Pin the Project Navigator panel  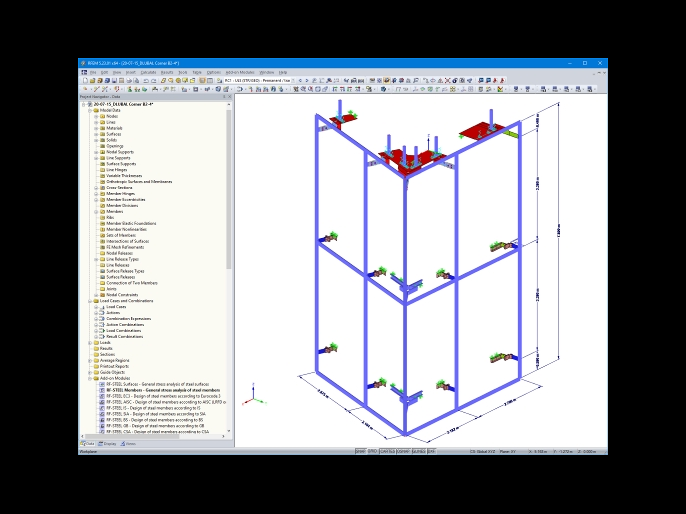[224, 97]
